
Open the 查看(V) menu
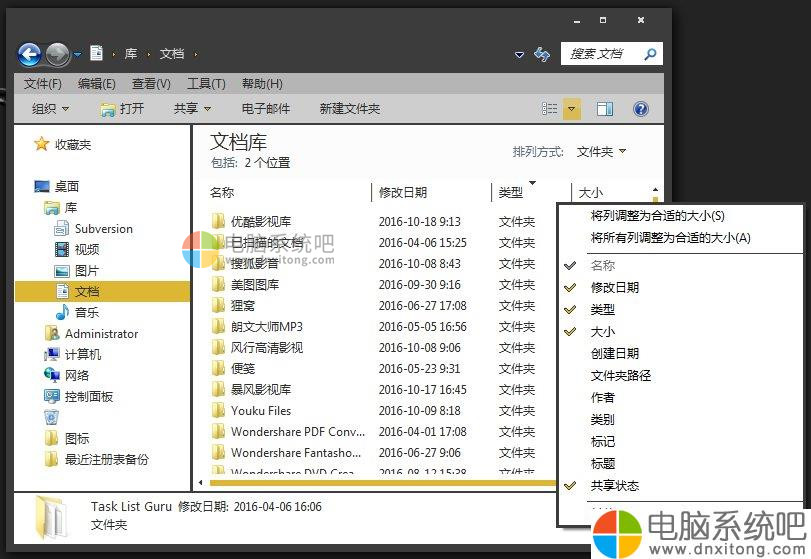point(151,83)
